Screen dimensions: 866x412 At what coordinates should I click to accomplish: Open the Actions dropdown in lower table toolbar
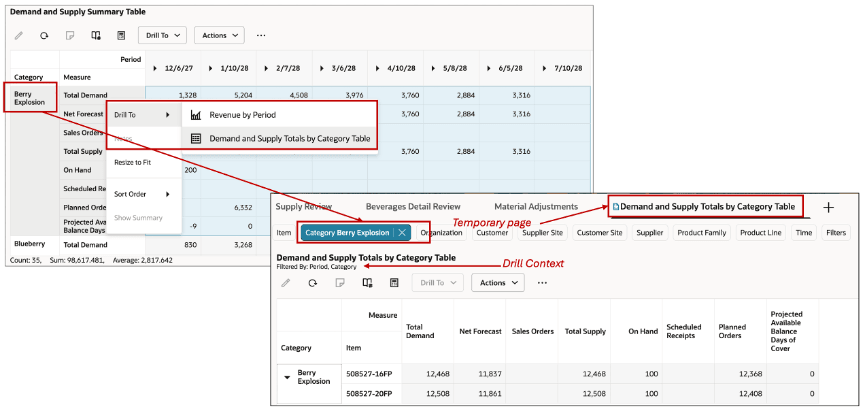498,283
